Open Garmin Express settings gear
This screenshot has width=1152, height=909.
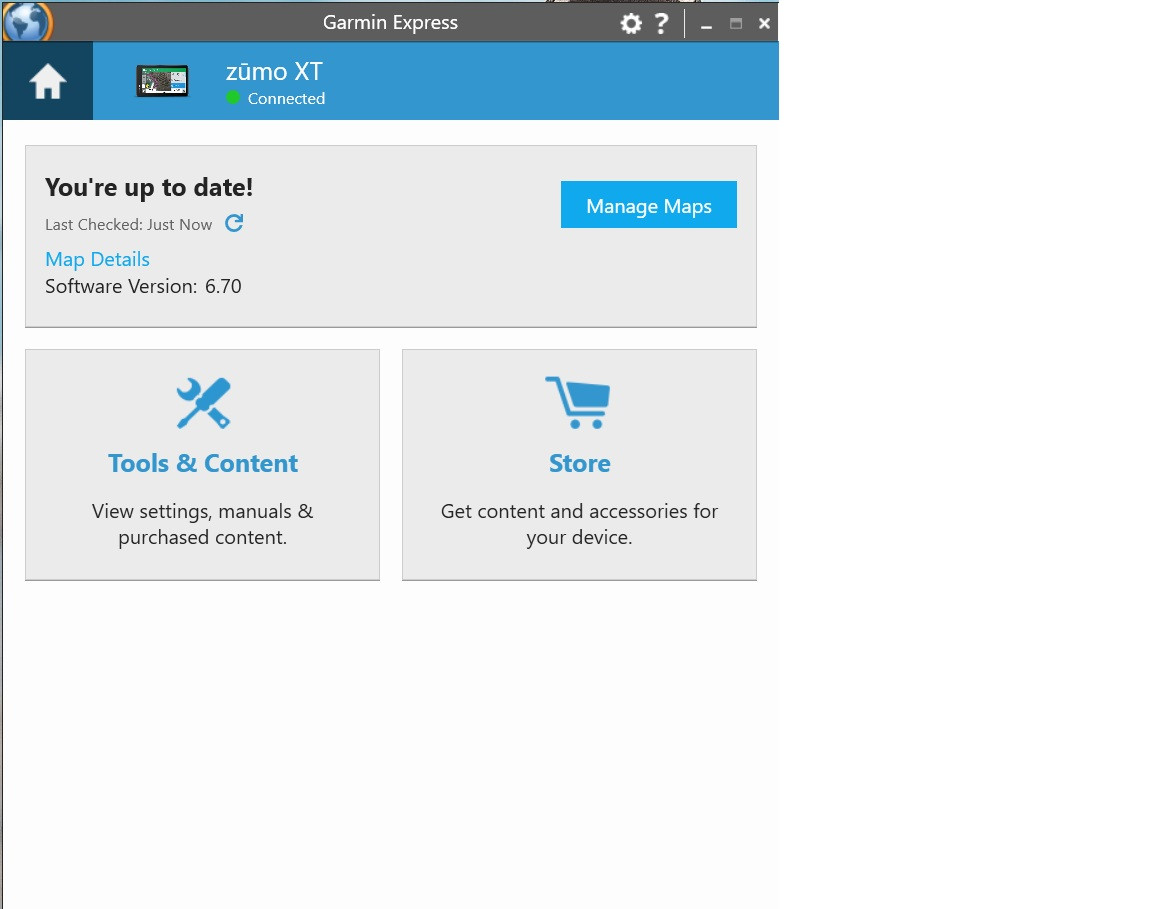pos(630,24)
